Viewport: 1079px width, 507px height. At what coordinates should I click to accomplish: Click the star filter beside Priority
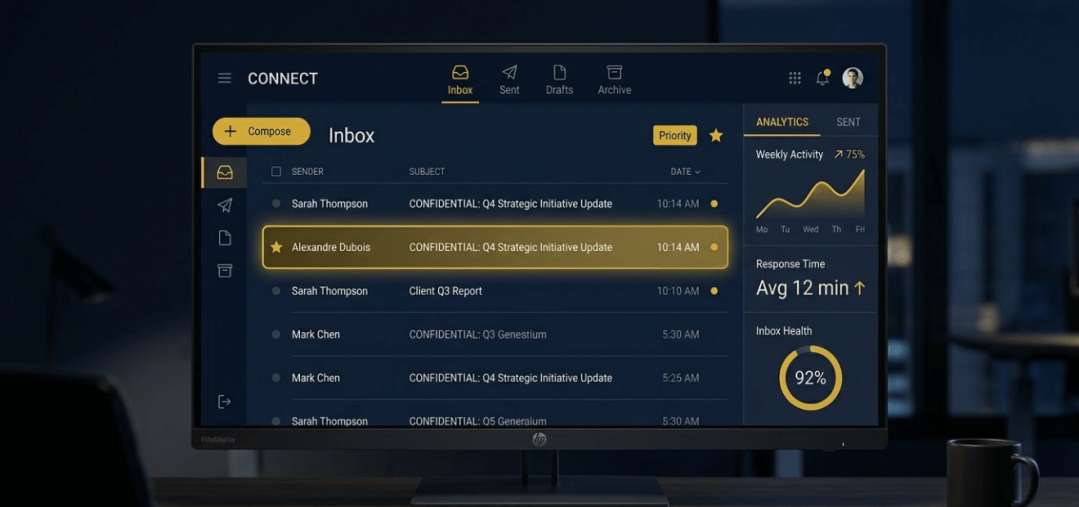click(x=716, y=135)
